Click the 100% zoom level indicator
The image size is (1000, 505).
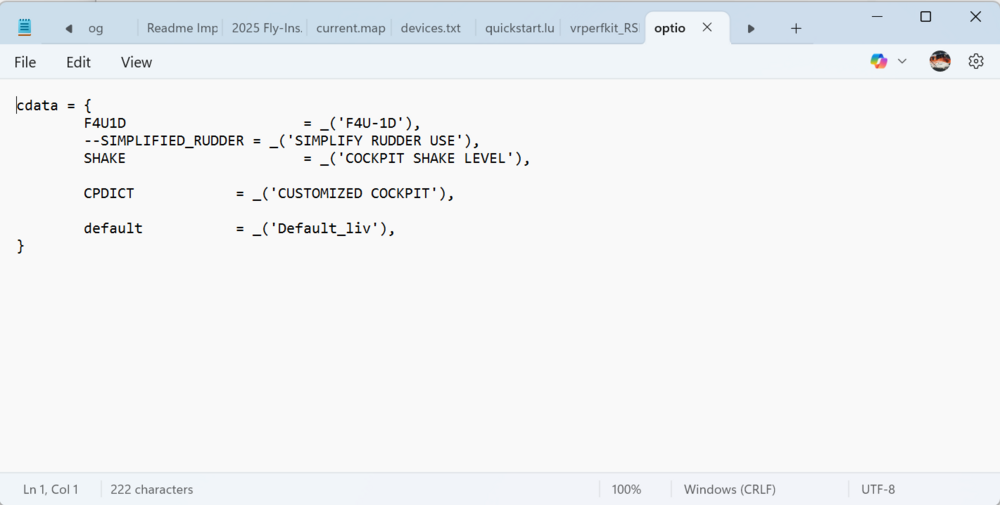(x=626, y=489)
